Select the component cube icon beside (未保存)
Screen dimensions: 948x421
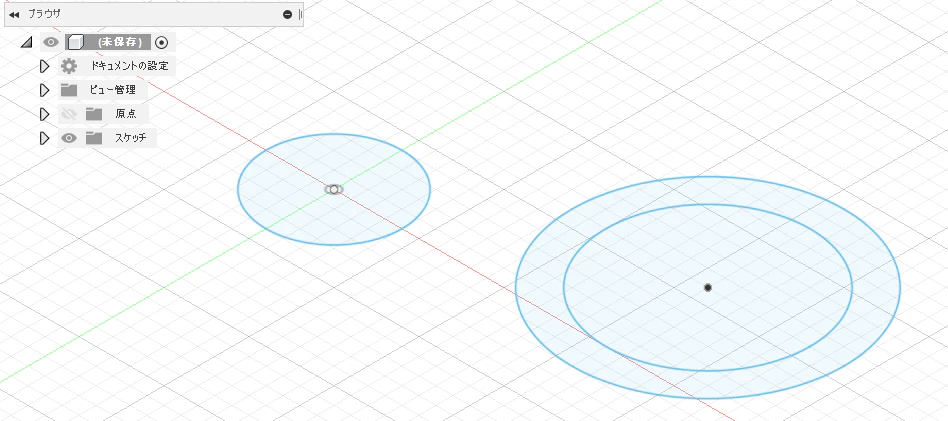pyautogui.click(x=75, y=42)
